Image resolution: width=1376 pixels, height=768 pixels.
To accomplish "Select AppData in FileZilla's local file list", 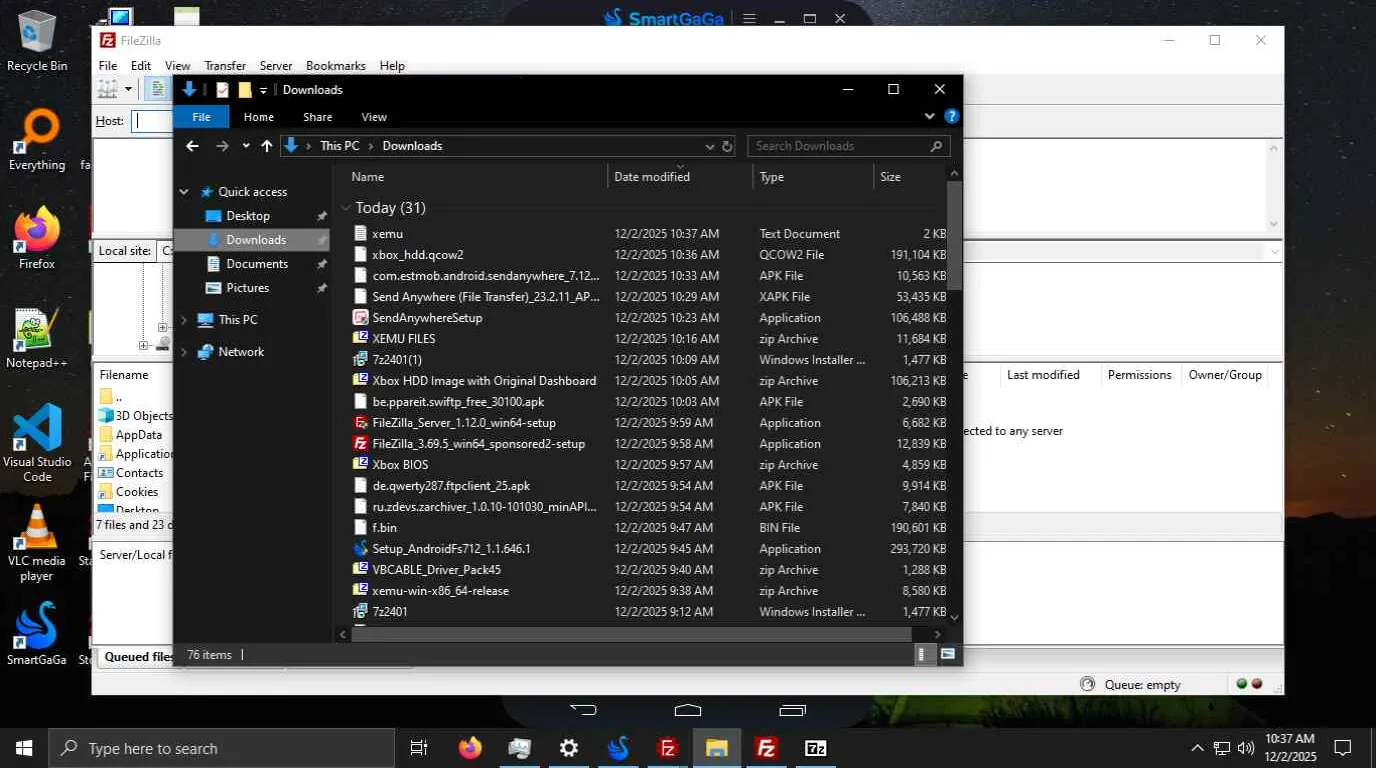I will (139, 435).
